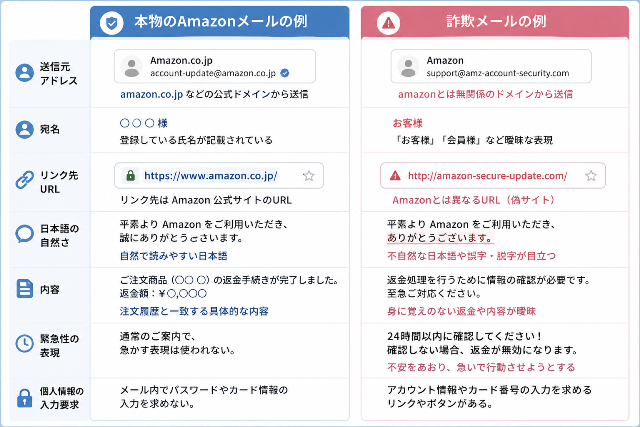Click the 緊急性の表現 clock icon
The width and height of the screenshot is (640, 427).
pos(24,343)
